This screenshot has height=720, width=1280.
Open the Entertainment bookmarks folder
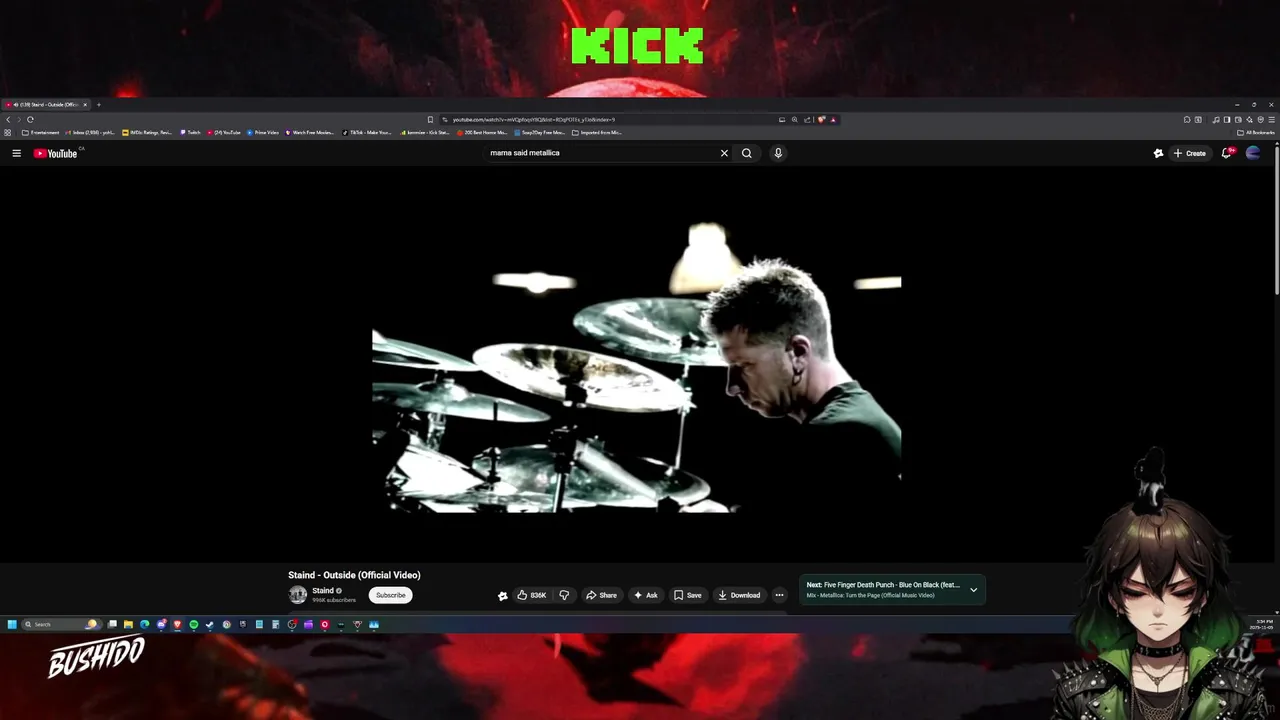pyautogui.click(x=41, y=132)
